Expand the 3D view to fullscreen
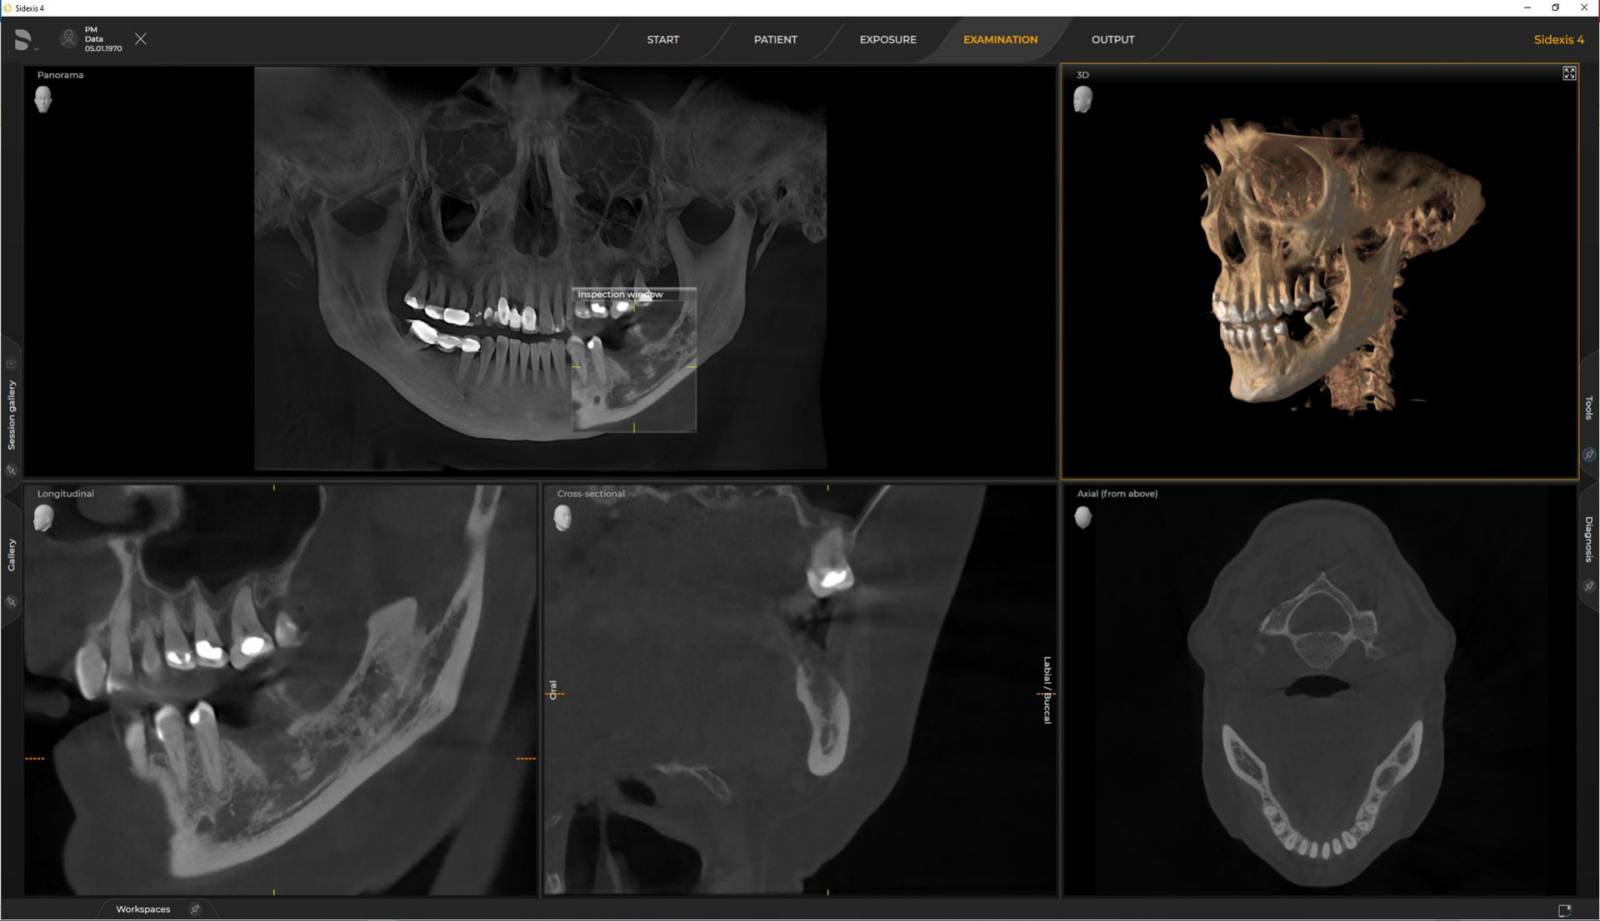Image resolution: width=1600 pixels, height=921 pixels. pyautogui.click(x=1569, y=72)
